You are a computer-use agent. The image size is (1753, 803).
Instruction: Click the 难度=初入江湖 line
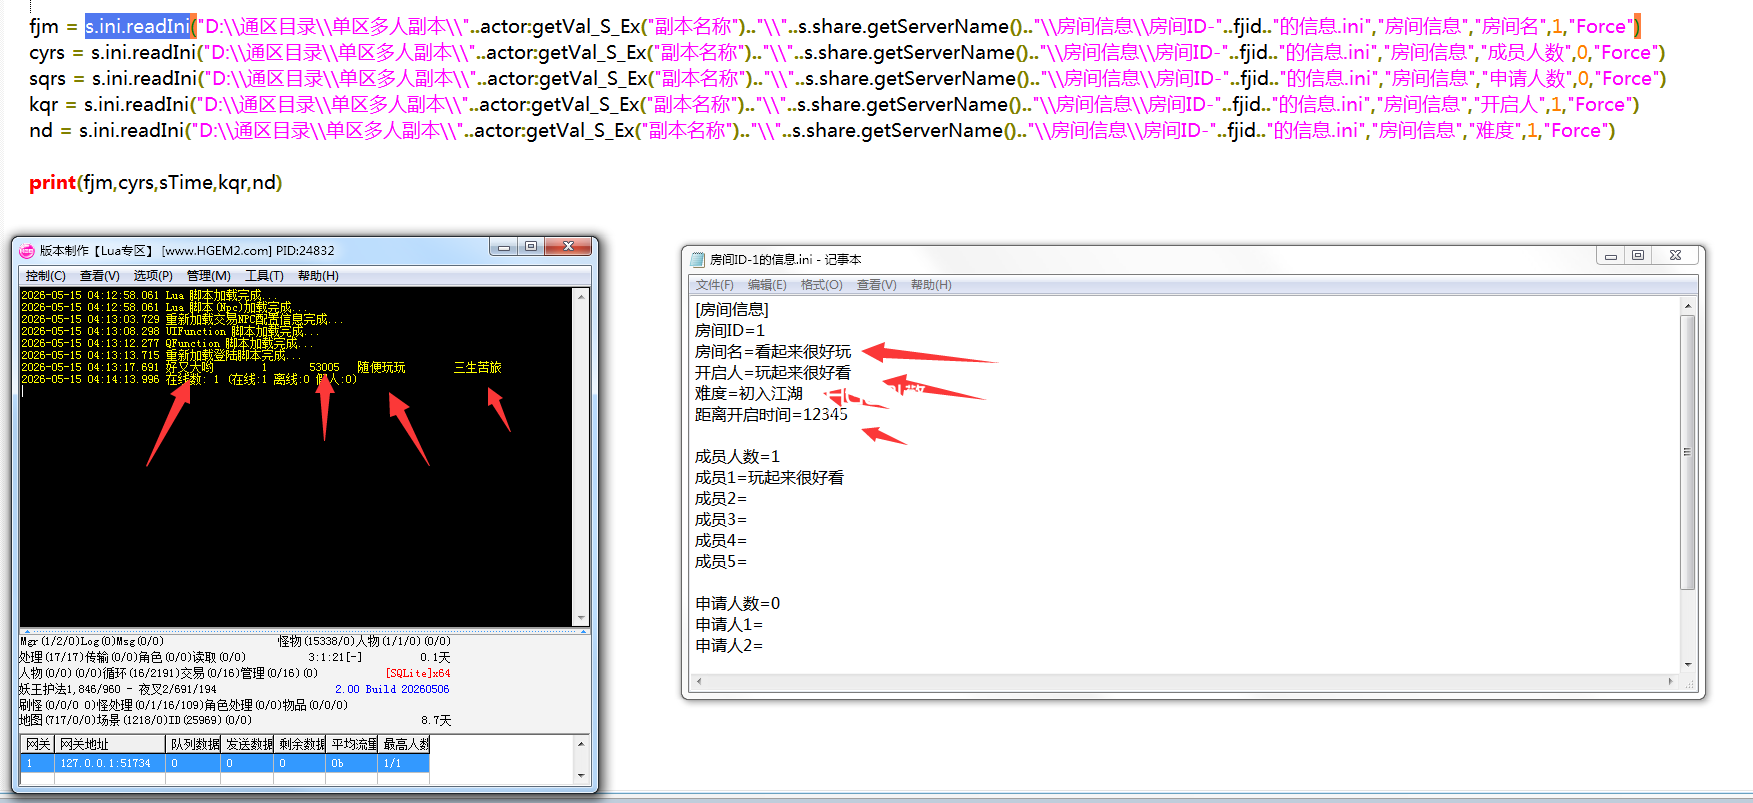pyautogui.click(x=749, y=394)
